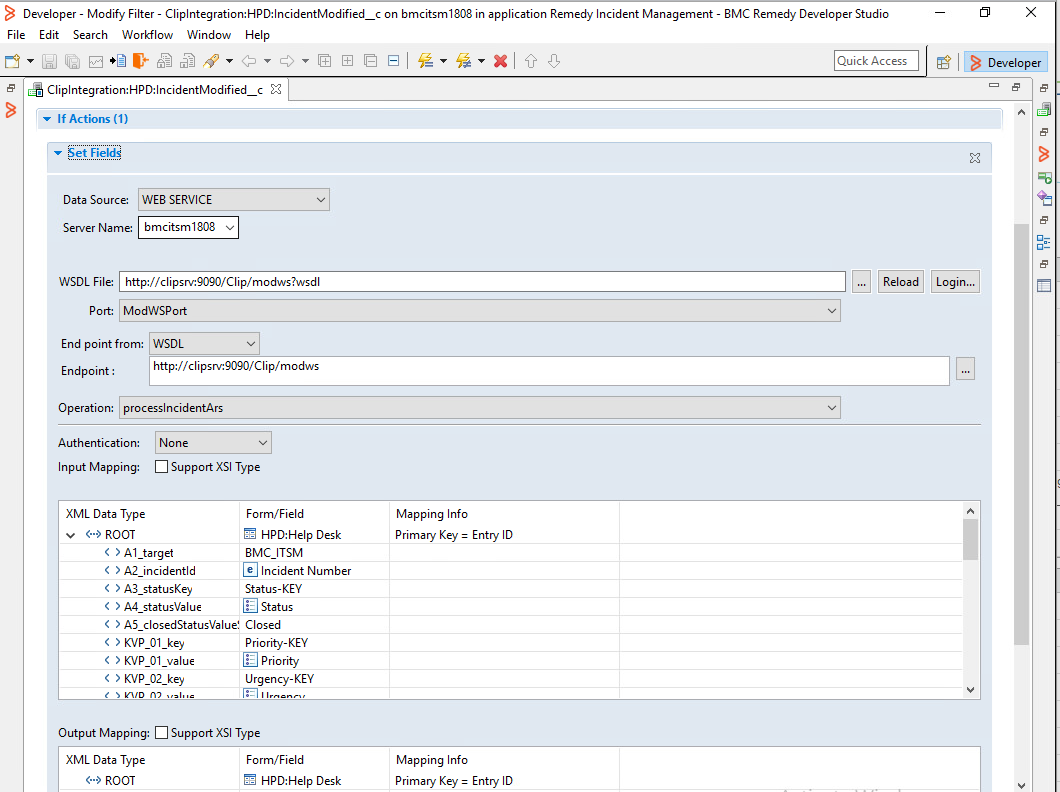1060x792 pixels.
Task: Click the Open Perspective icon
Action: tap(944, 63)
